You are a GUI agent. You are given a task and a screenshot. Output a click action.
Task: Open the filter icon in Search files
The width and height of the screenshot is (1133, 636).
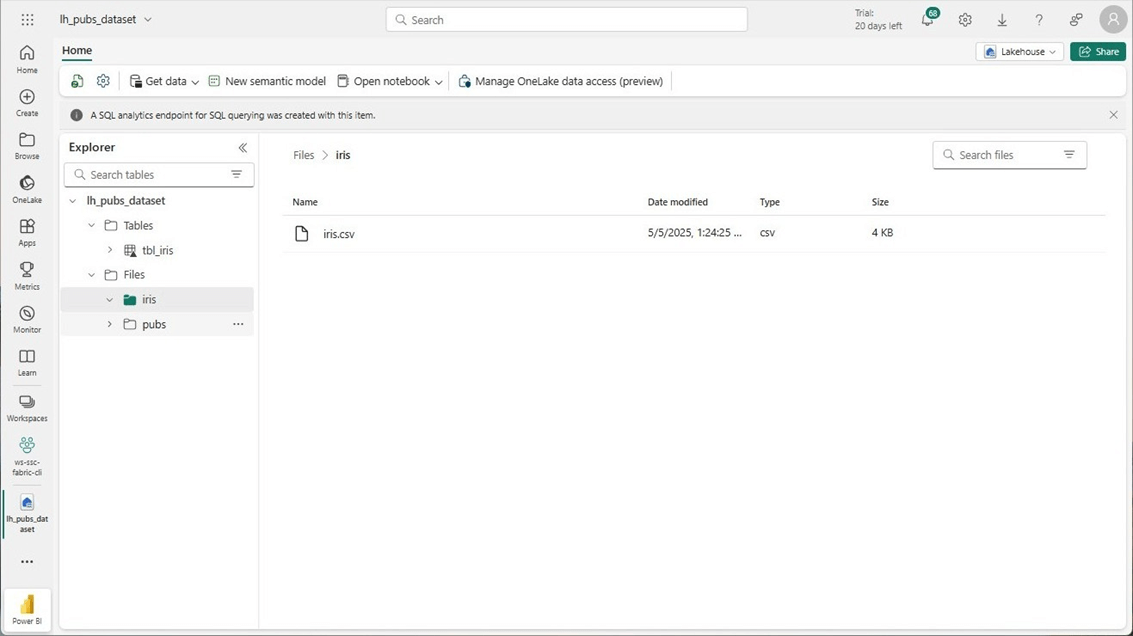[1069, 155]
